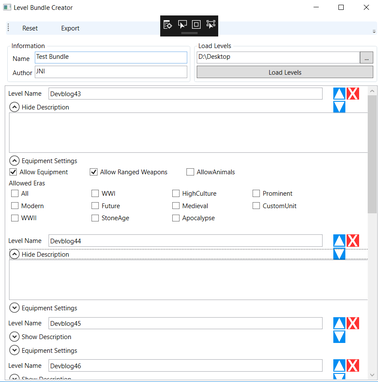Check the CustomUnit era checkbox
378x382 pixels.
coord(256,206)
